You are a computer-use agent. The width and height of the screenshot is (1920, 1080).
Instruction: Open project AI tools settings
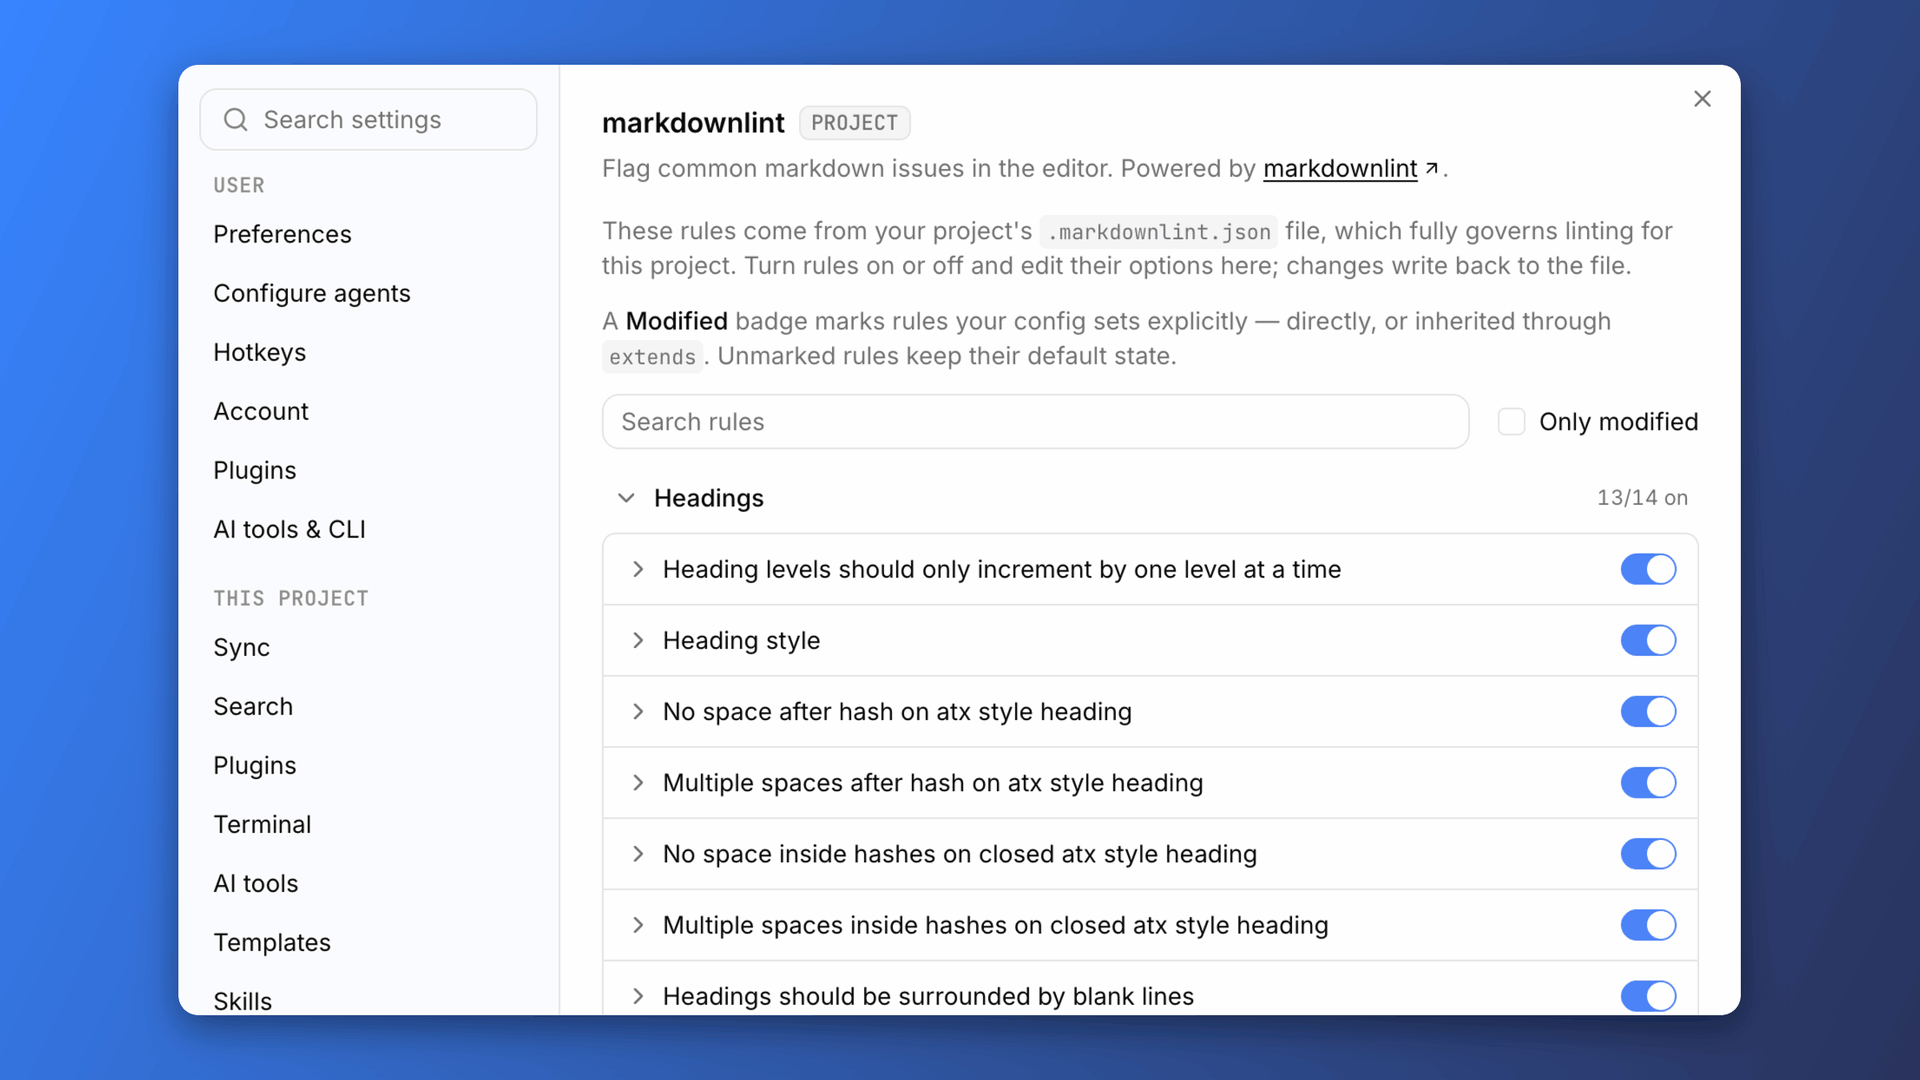(256, 883)
